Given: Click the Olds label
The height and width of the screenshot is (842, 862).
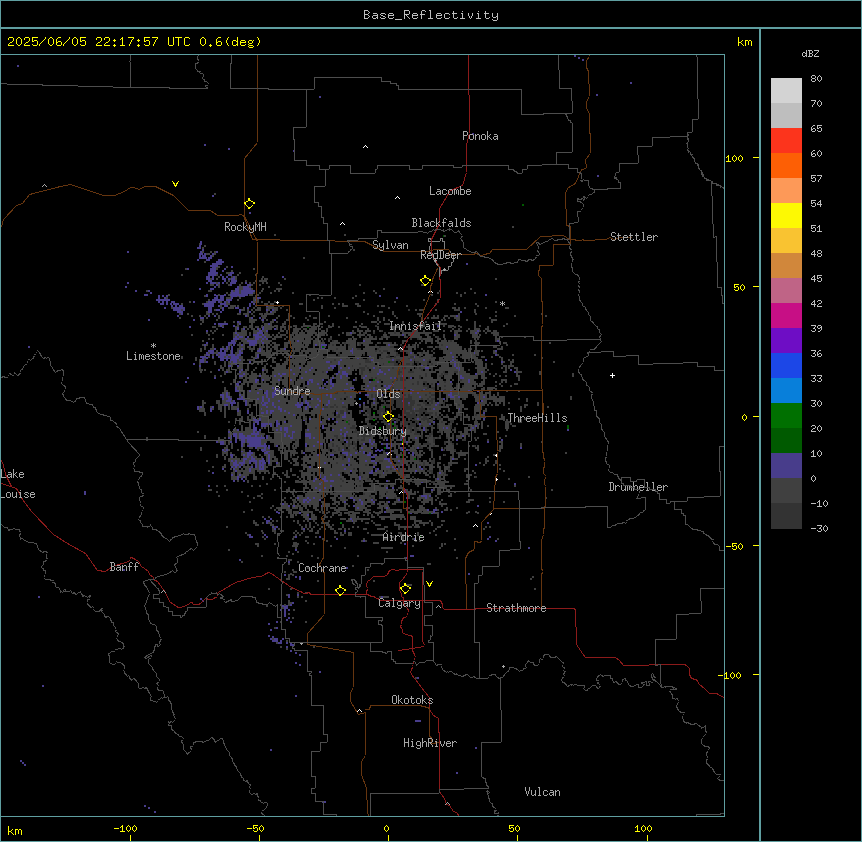Looking at the screenshot, I should pos(388,394).
